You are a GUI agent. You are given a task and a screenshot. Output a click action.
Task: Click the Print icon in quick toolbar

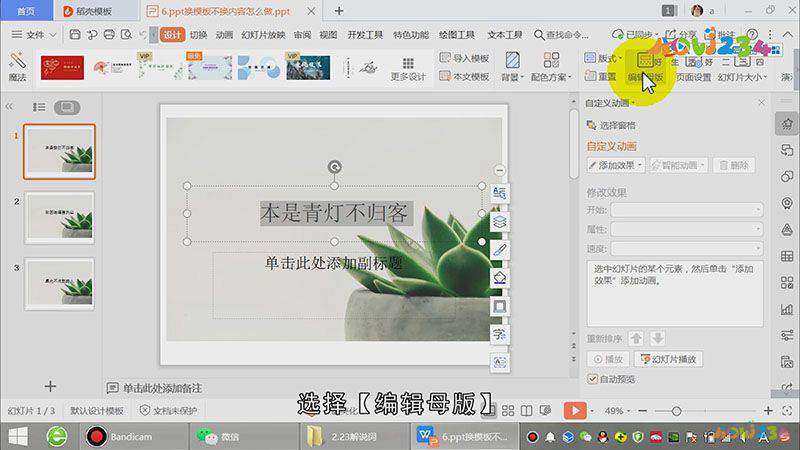click(109, 35)
